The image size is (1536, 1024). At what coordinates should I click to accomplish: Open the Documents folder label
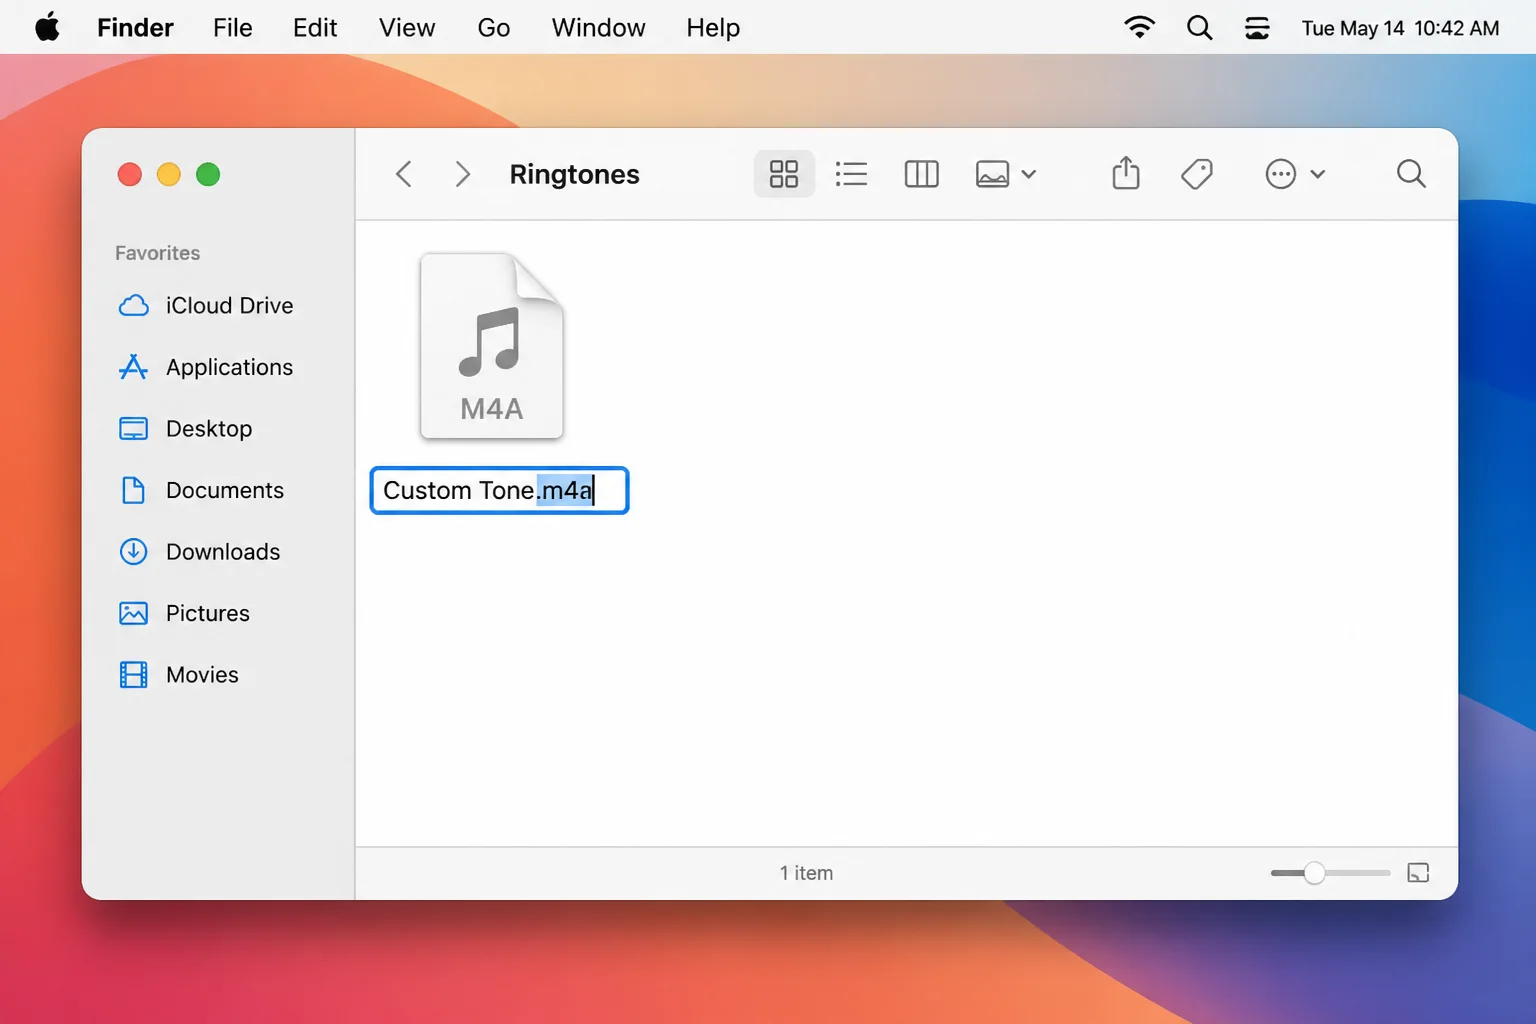[x=225, y=490]
